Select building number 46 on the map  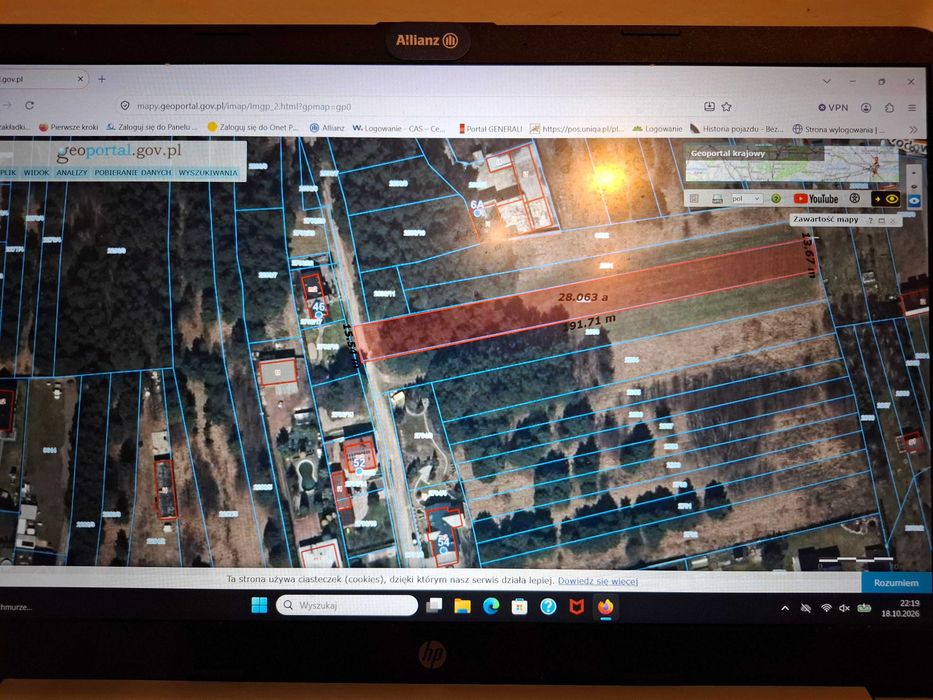tap(318, 307)
